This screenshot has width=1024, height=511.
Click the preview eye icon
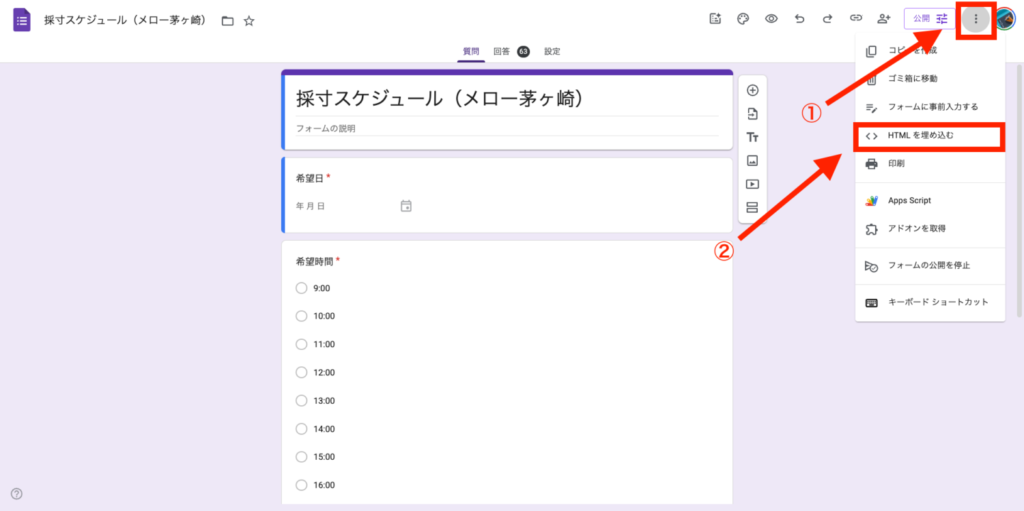tap(771, 18)
